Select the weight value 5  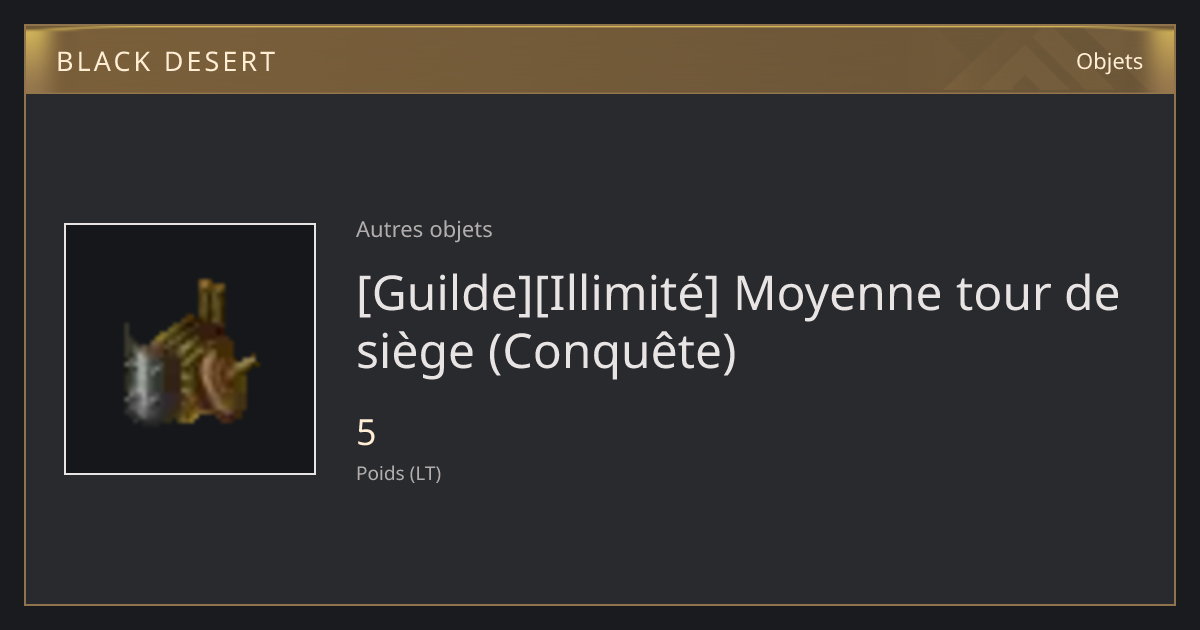coord(366,433)
